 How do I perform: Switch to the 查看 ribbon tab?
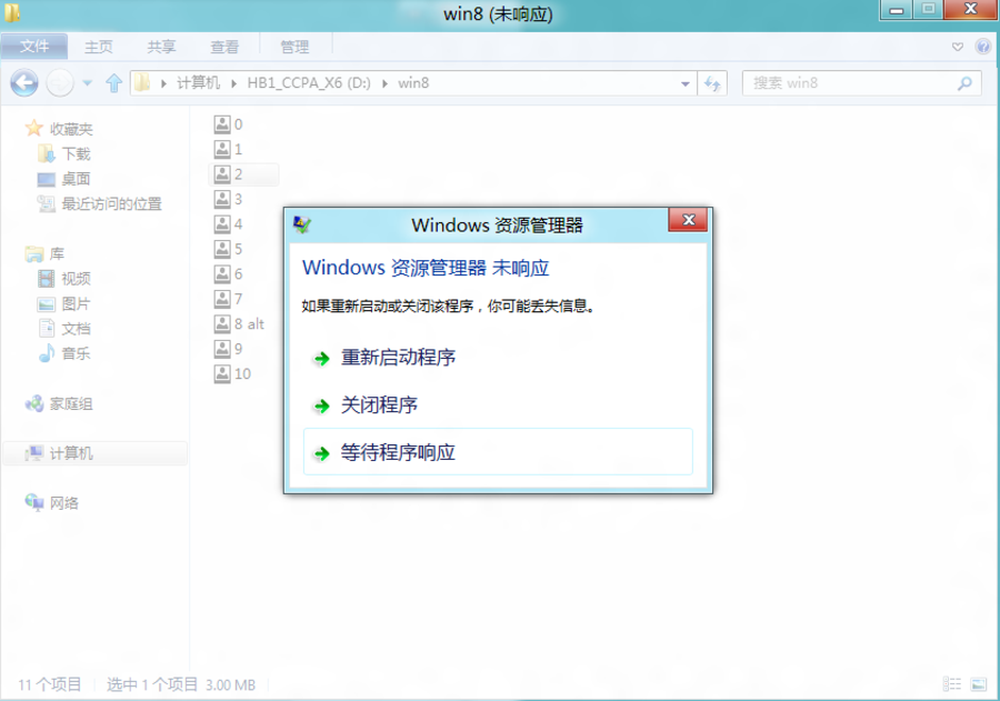[224, 47]
